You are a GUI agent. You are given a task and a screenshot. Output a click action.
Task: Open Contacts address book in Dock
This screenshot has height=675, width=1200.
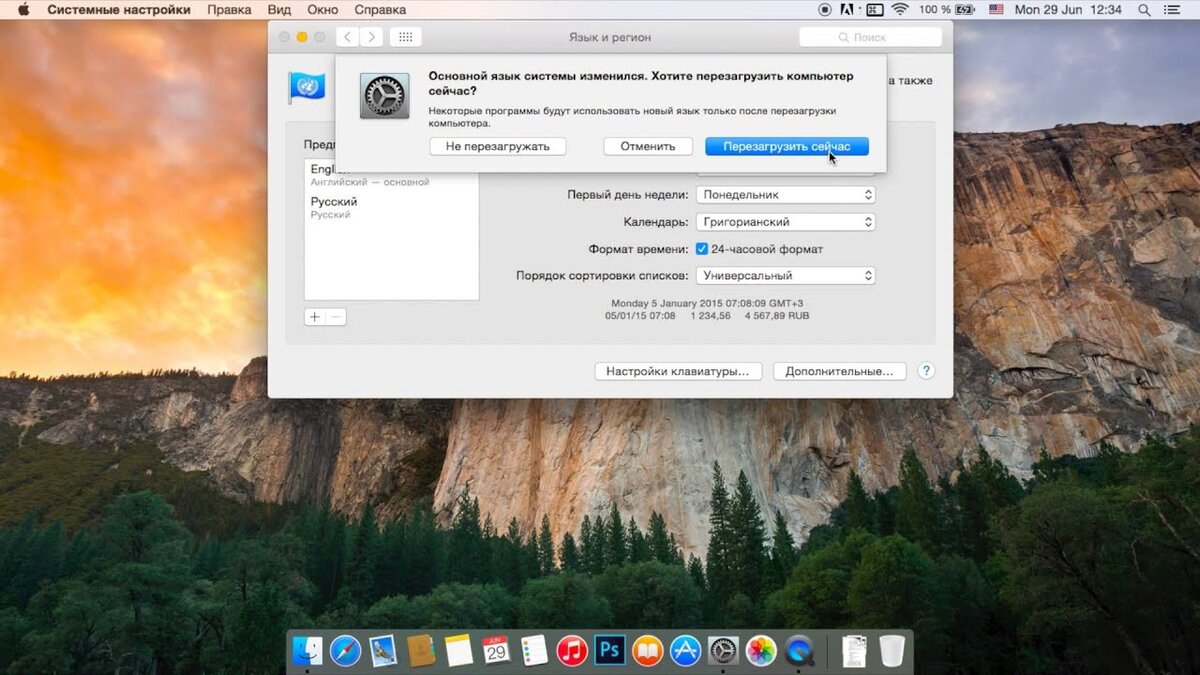pyautogui.click(x=421, y=651)
